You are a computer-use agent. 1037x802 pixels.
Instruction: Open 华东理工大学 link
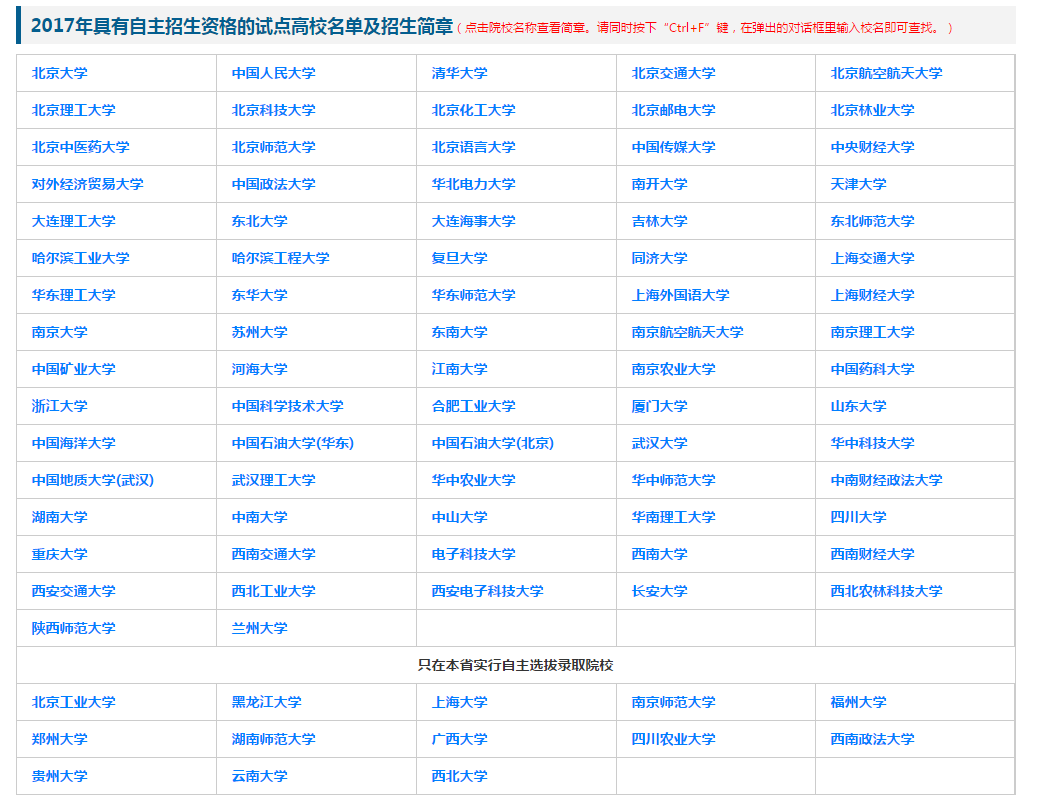(73, 296)
